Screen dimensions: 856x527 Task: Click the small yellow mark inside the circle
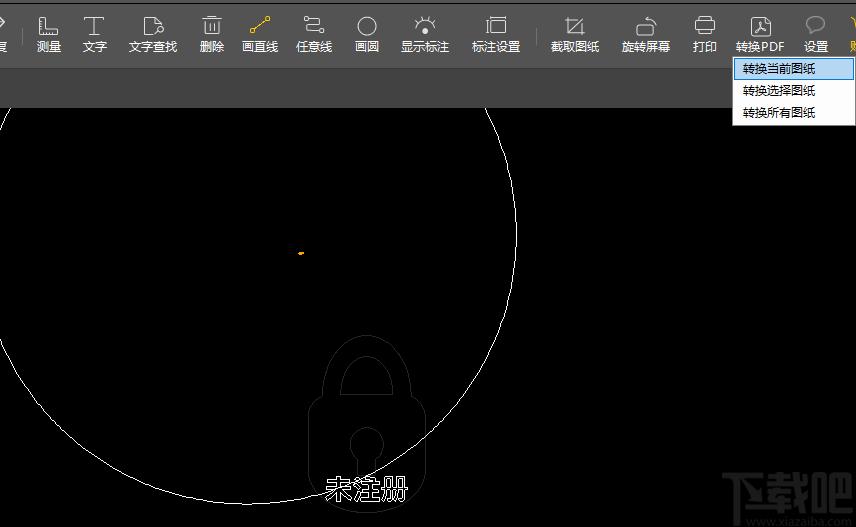tap(301, 253)
